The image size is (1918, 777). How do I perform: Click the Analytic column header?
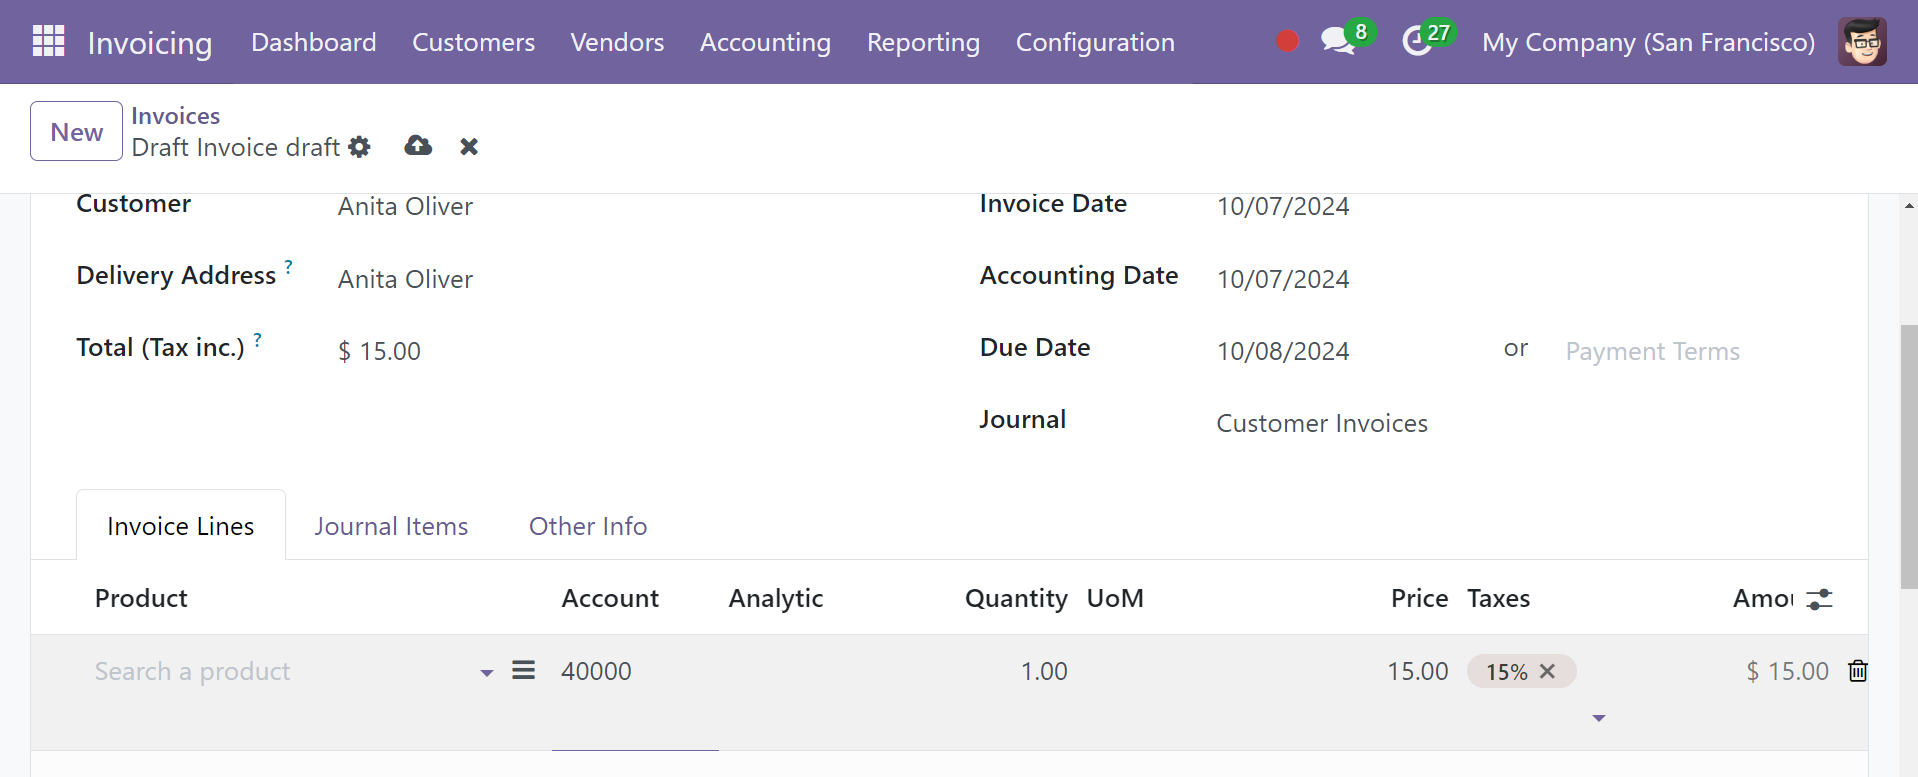pos(776,598)
